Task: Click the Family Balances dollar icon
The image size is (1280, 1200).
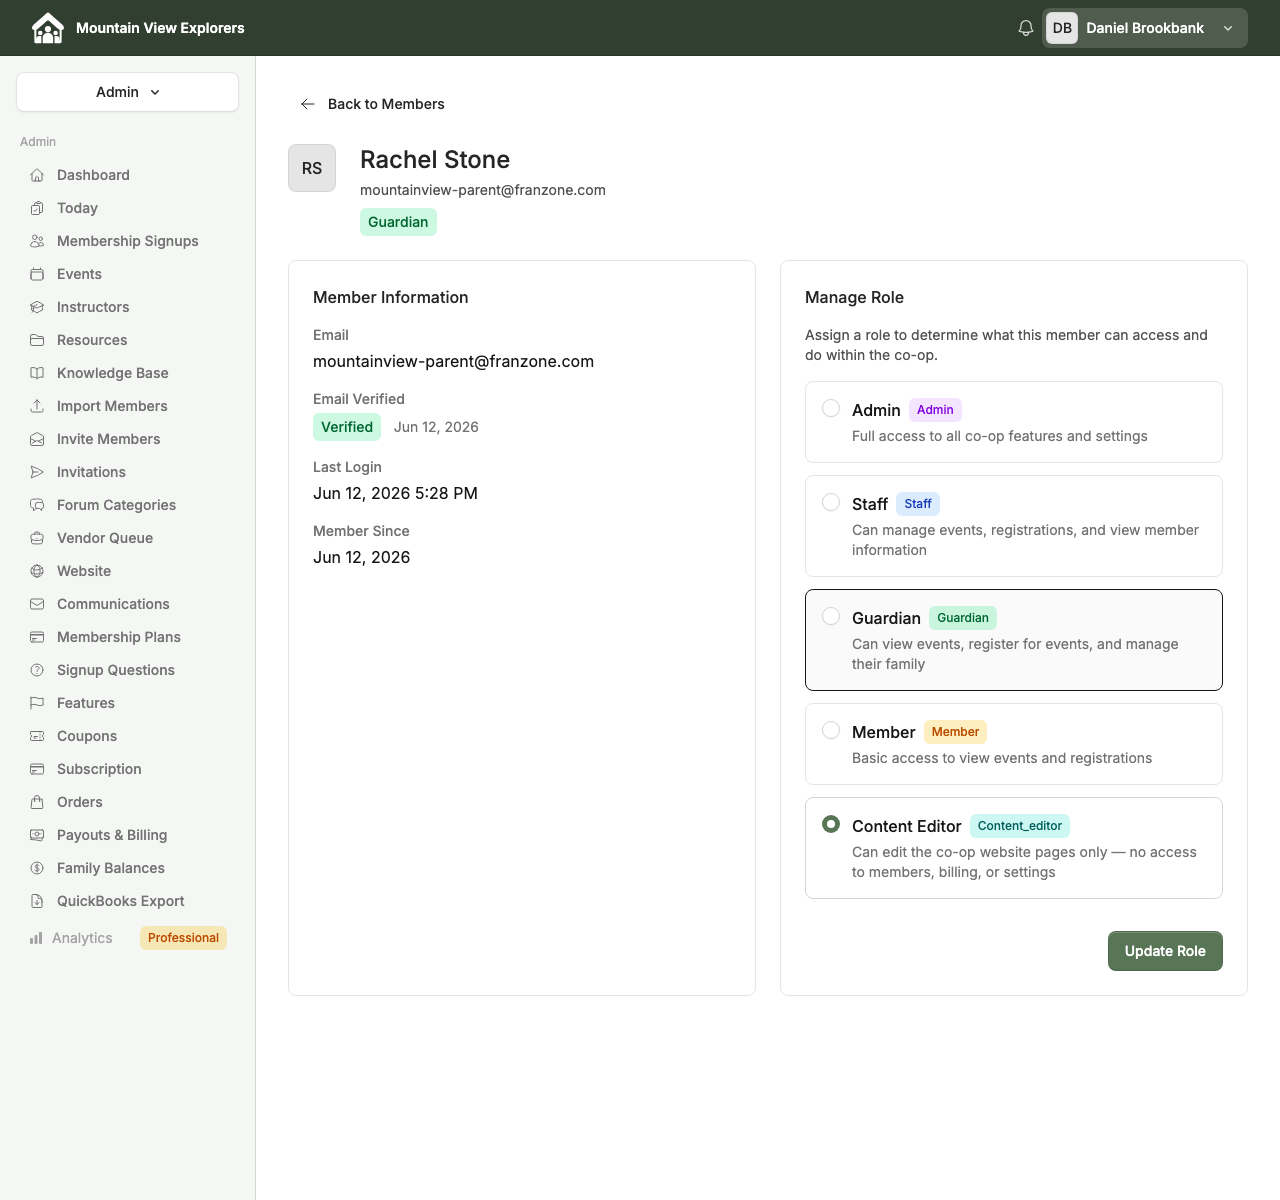Action: pos(37,868)
